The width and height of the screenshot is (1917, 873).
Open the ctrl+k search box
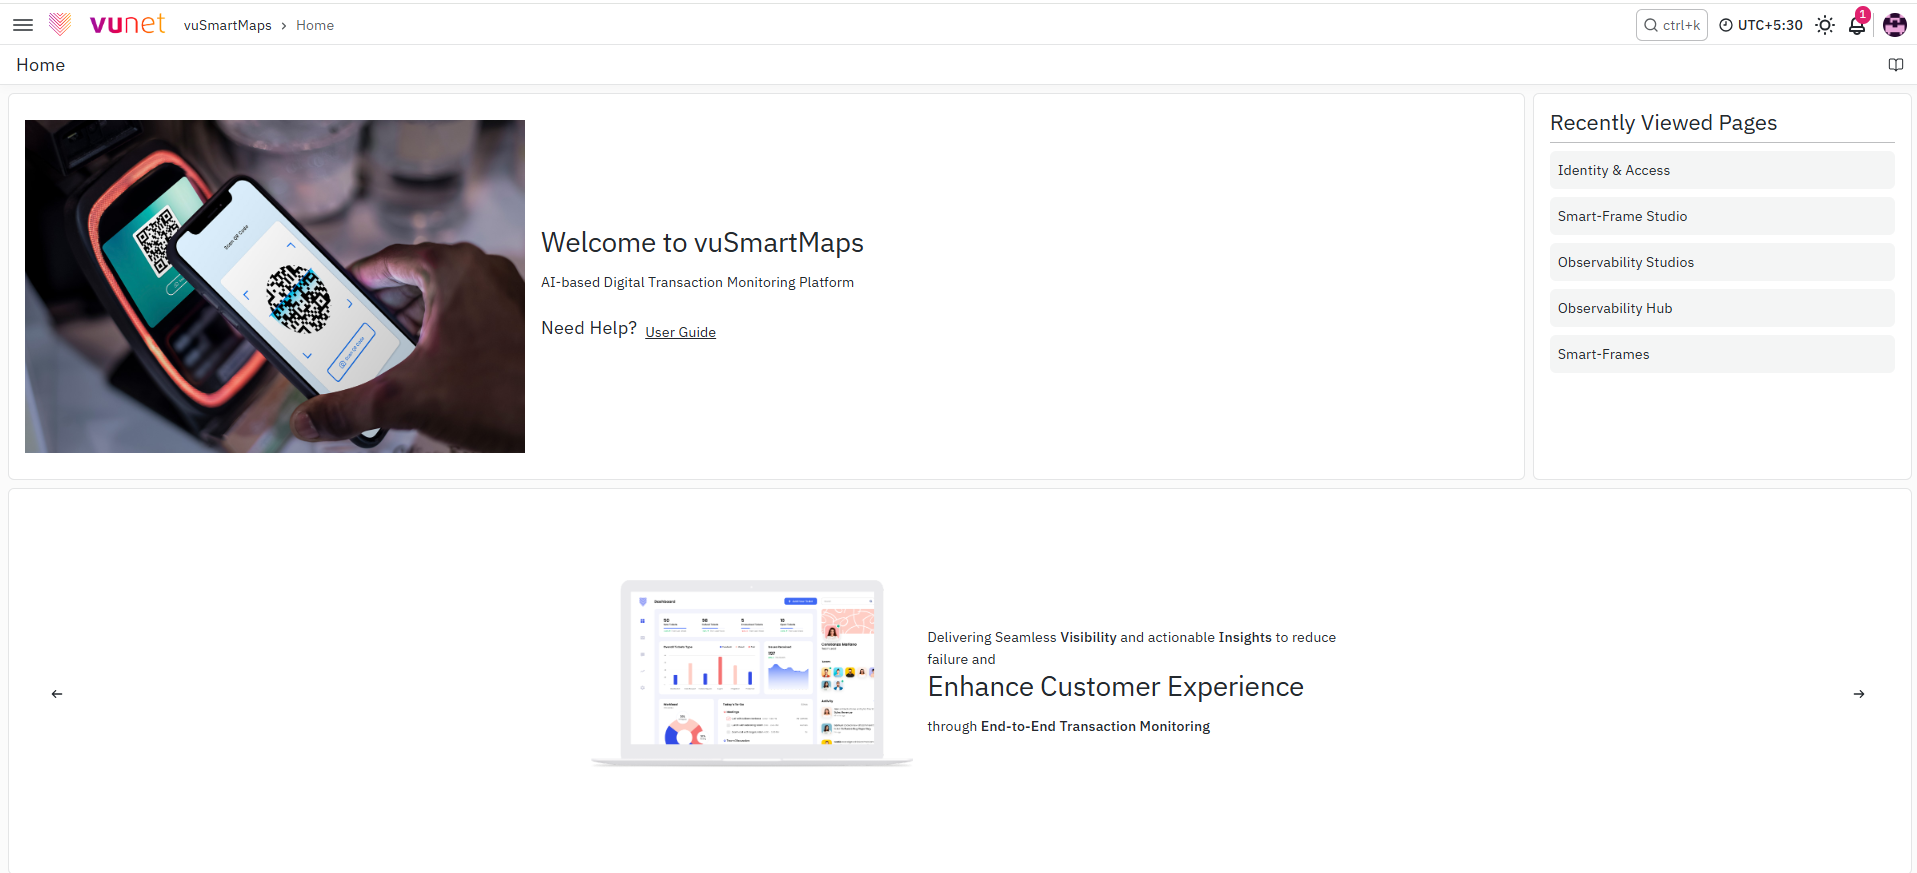tap(1671, 25)
